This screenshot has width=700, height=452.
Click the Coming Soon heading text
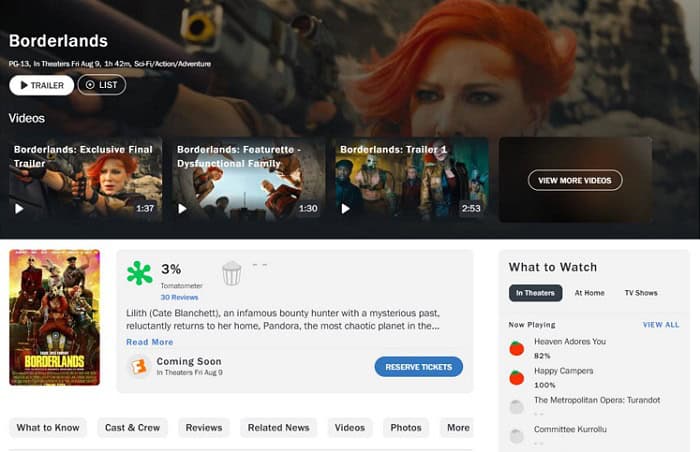[x=189, y=361]
